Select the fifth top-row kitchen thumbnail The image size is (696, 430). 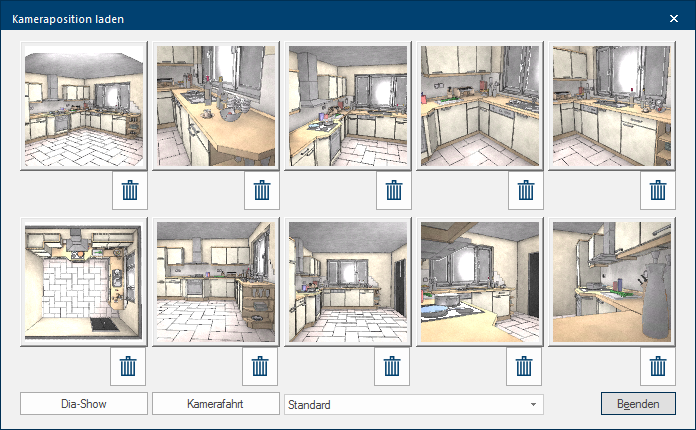[613, 107]
